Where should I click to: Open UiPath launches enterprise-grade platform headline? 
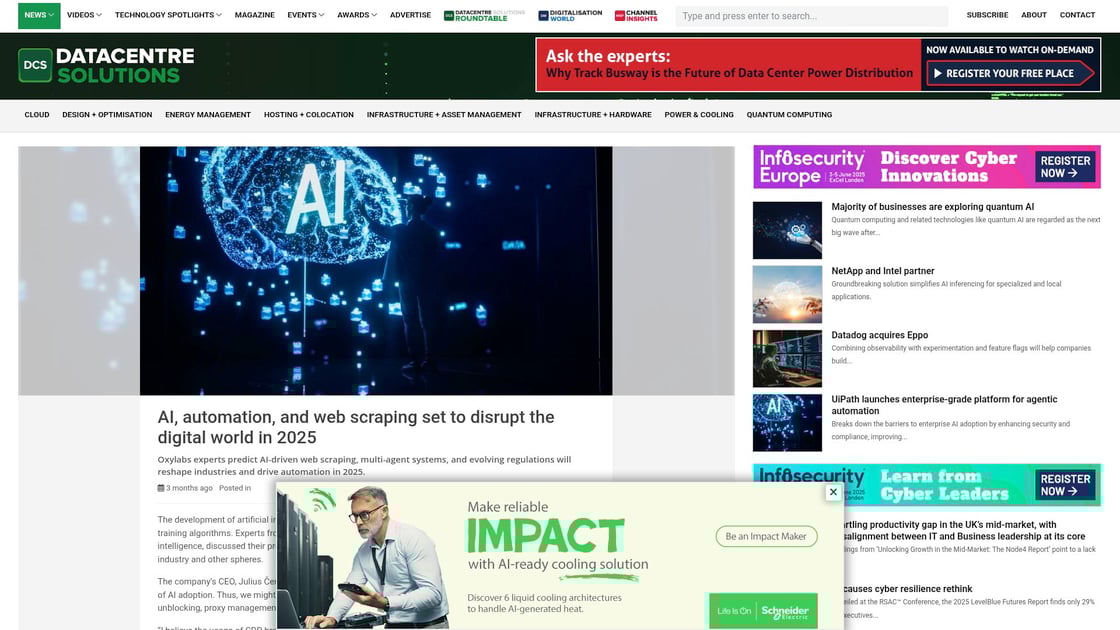[x=944, y=405]
